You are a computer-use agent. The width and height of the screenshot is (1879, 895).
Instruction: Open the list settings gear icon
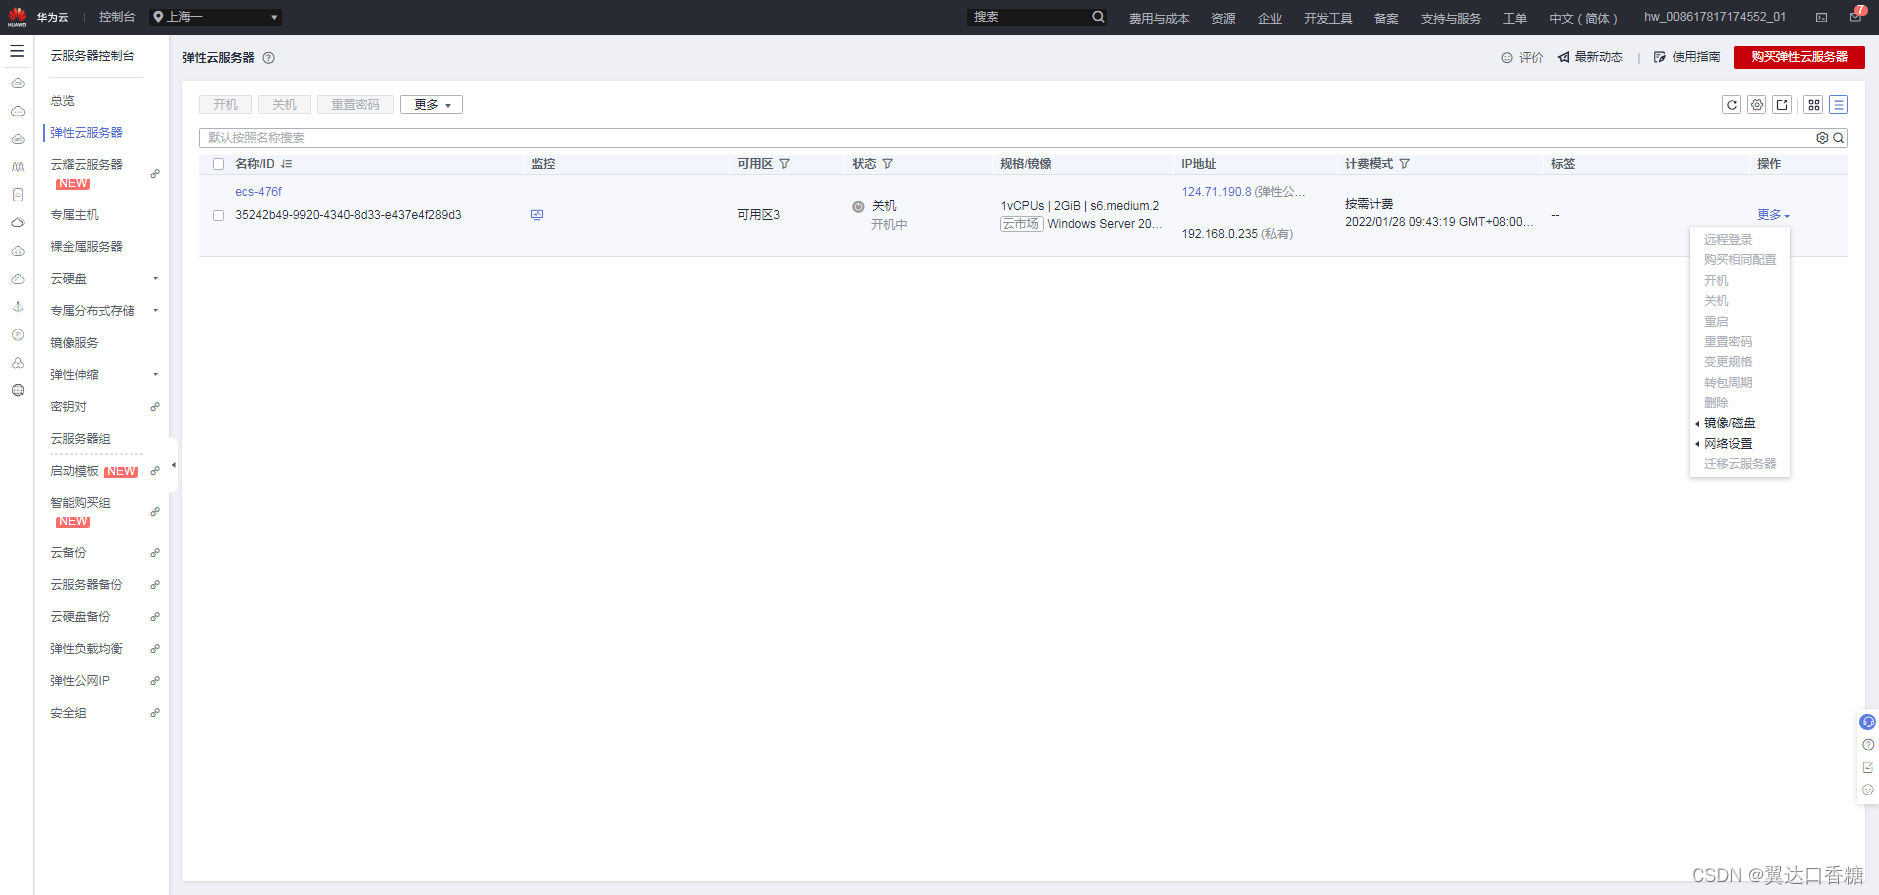(1757, 105)
